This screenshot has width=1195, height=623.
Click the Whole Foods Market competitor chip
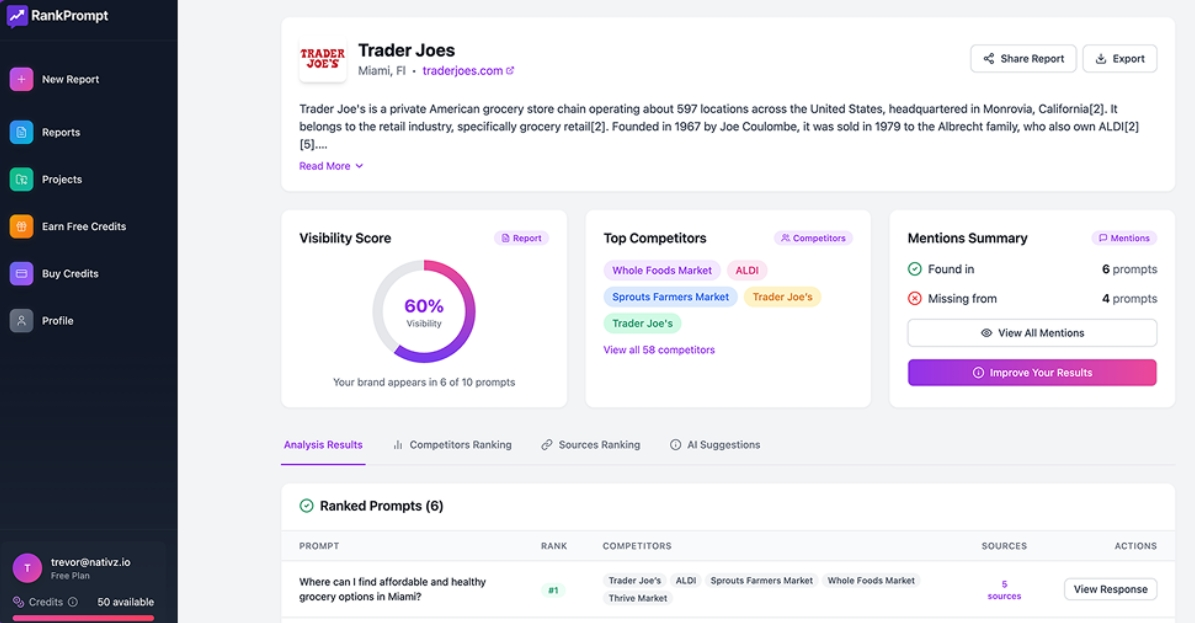661,270
